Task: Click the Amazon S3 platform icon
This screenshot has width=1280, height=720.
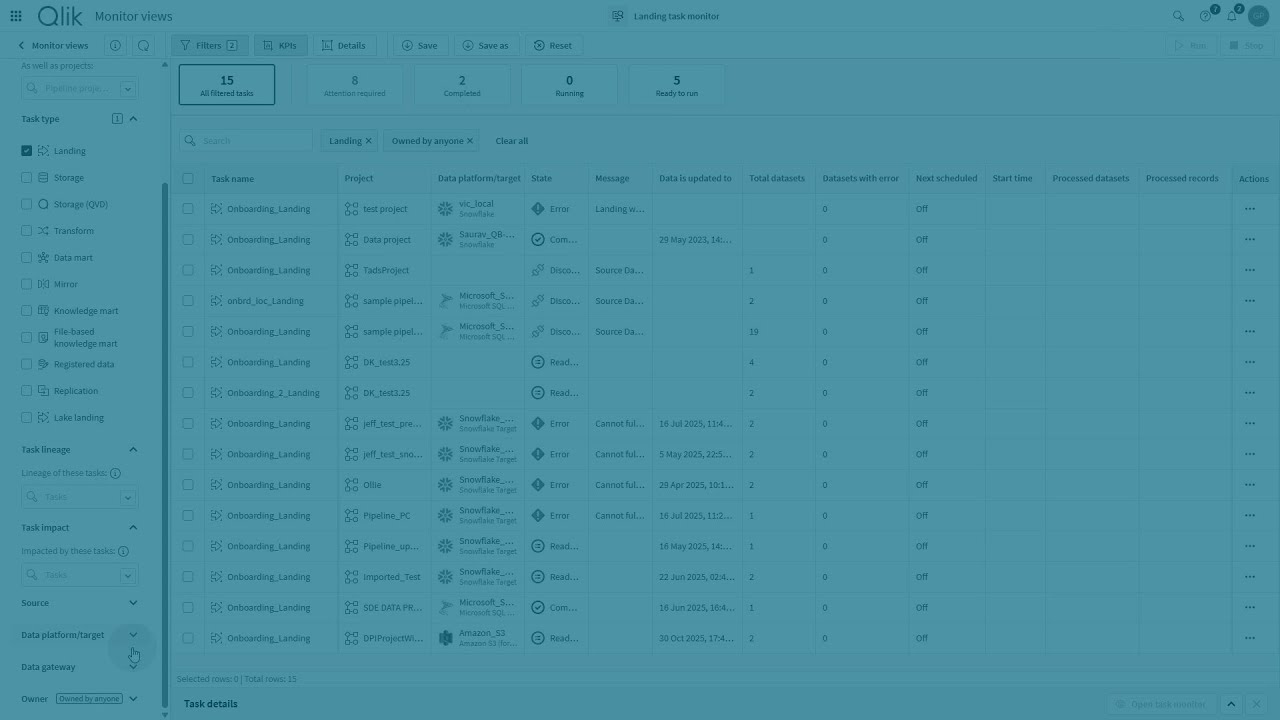Action: point(446,638)
